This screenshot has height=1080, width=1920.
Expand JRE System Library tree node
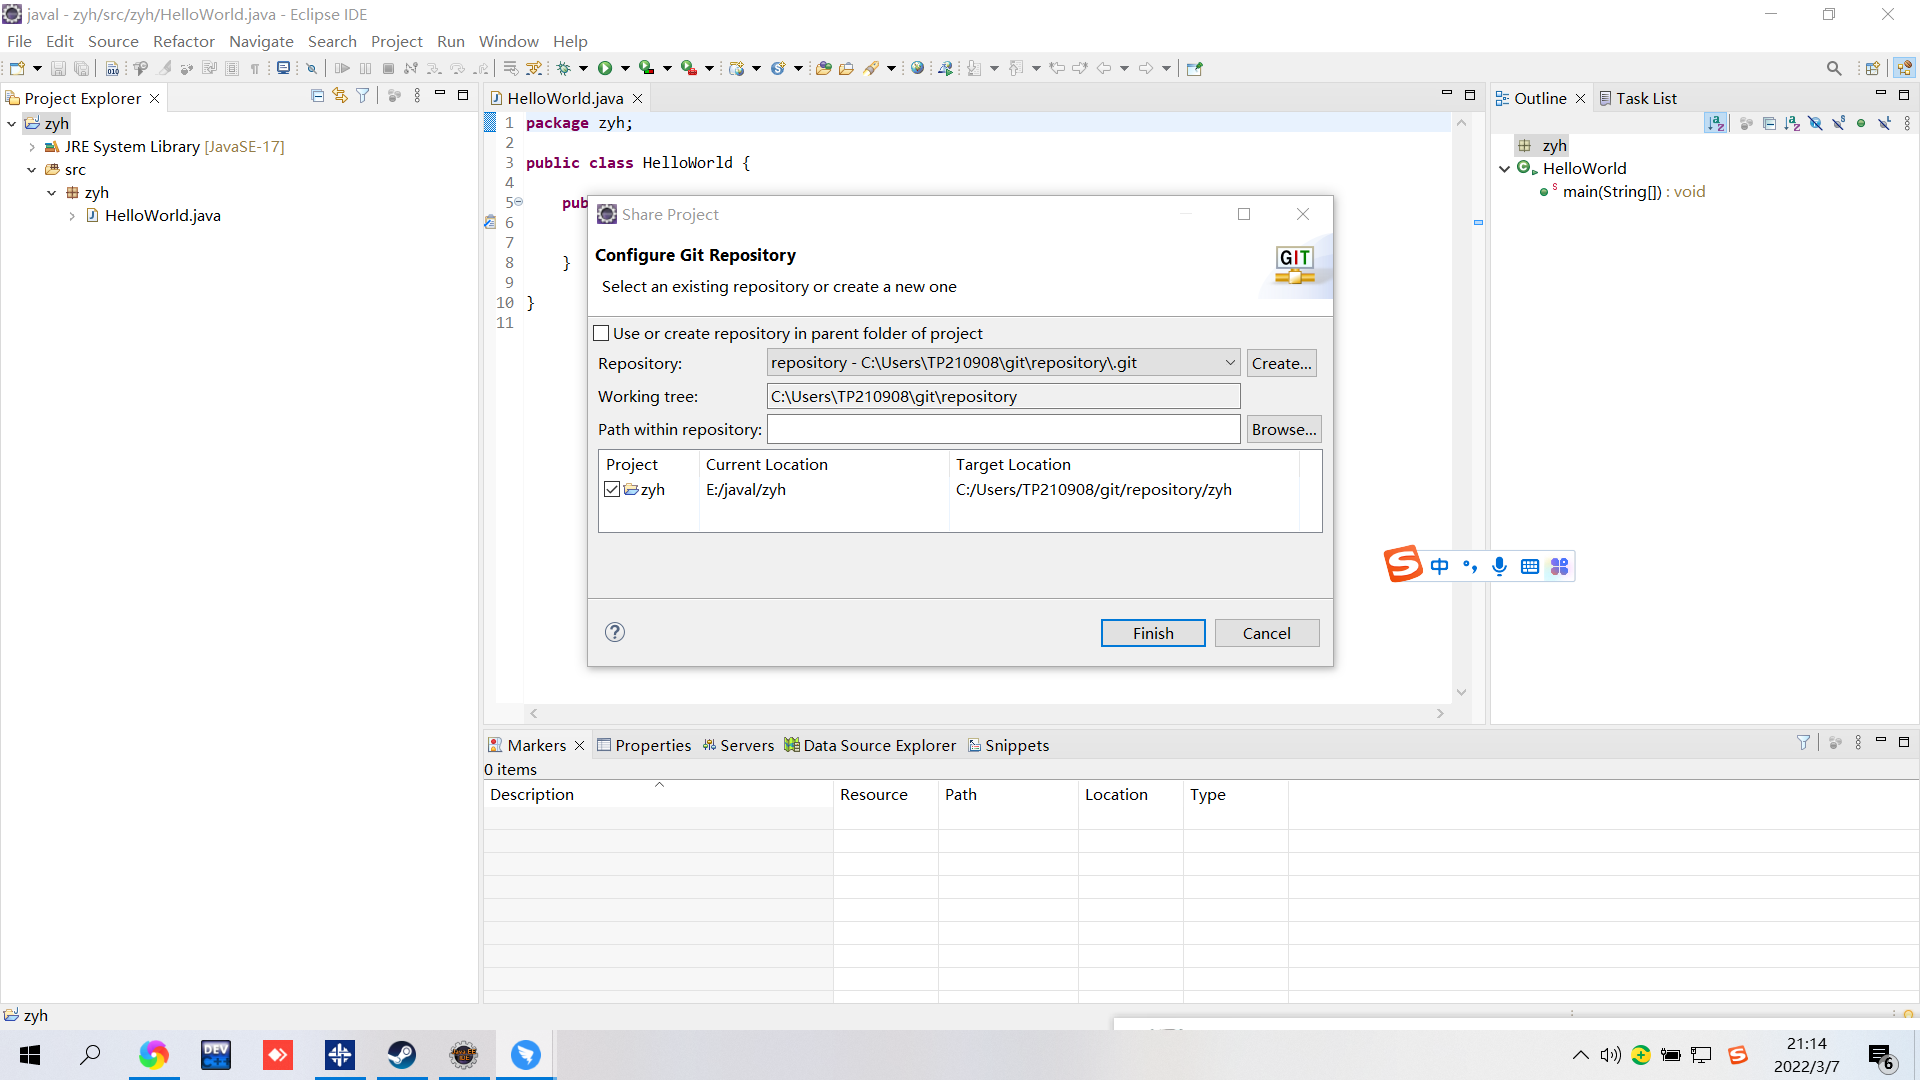(32, 147)
